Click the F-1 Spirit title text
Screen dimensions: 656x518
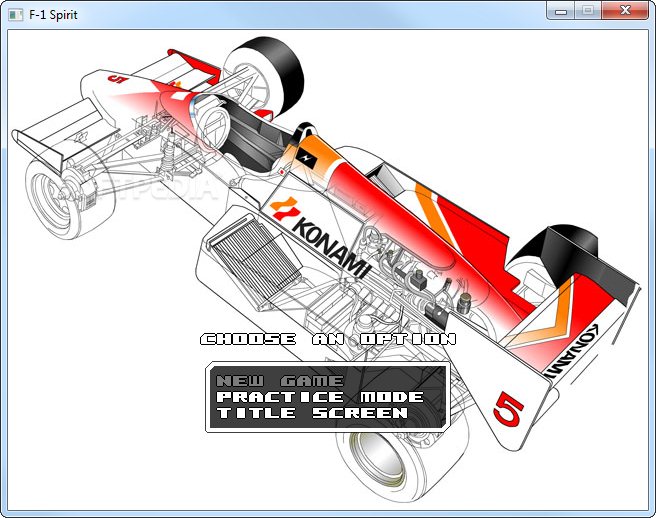coord(53,15)
